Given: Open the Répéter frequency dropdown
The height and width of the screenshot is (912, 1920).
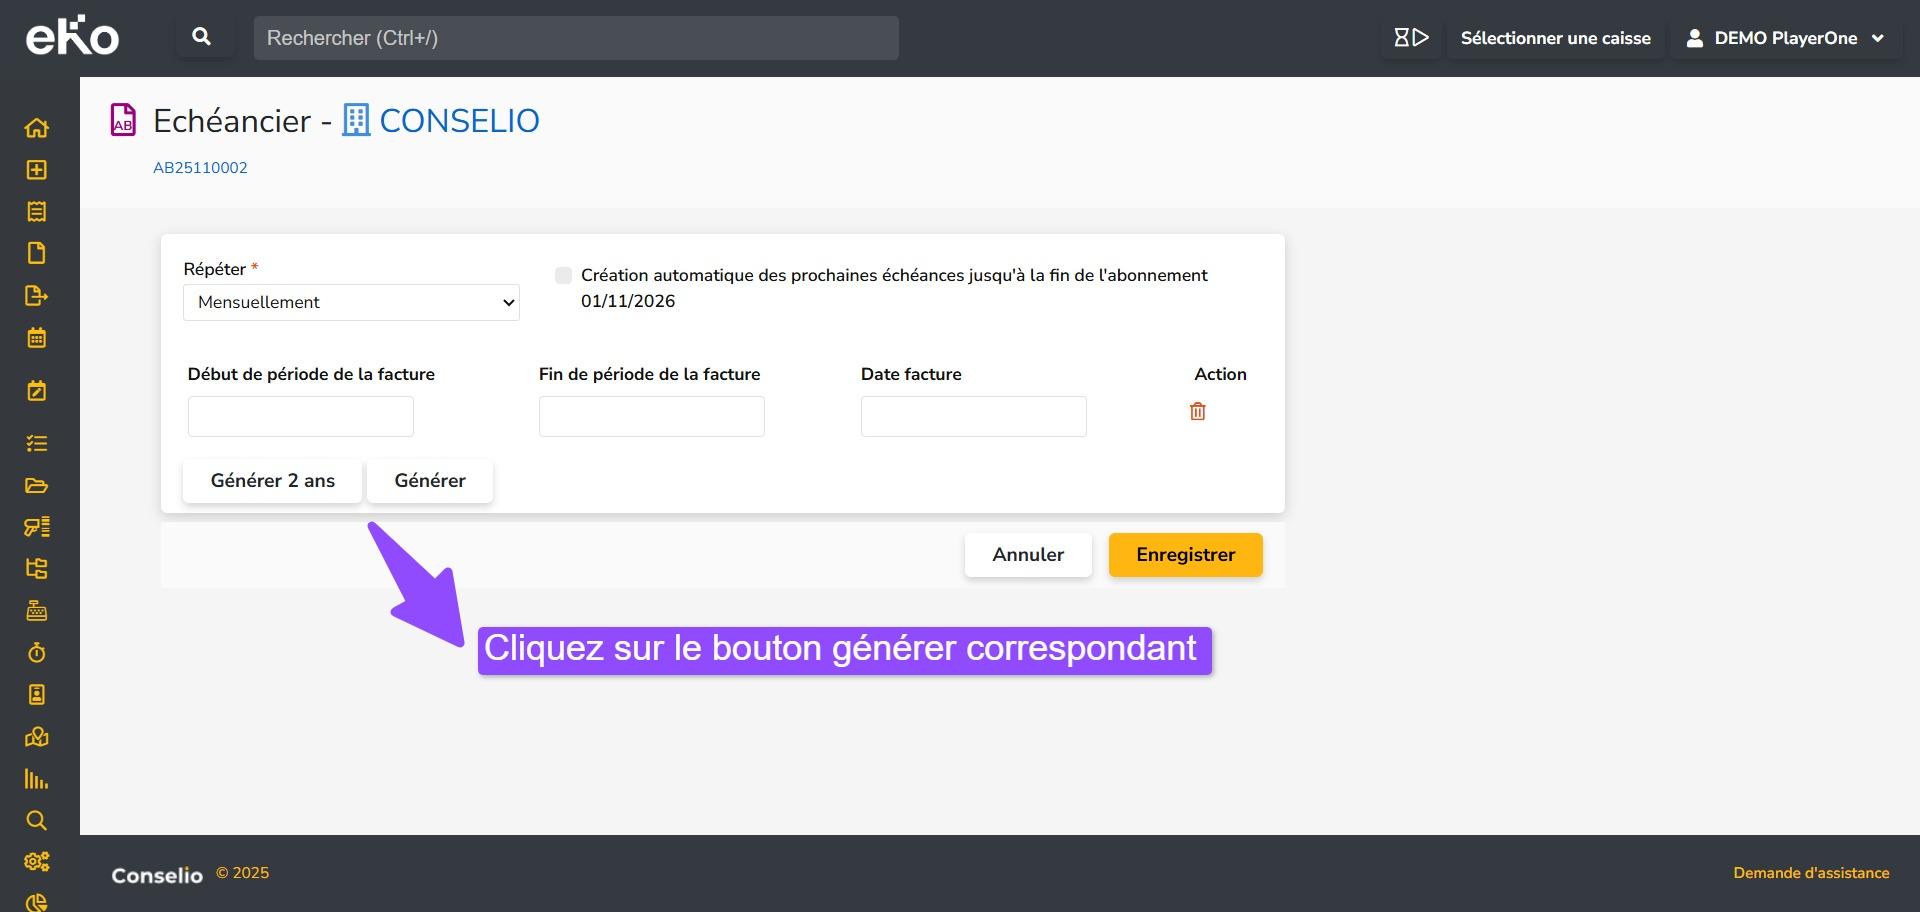Looking at the screenshot, I should click(351, 302).
